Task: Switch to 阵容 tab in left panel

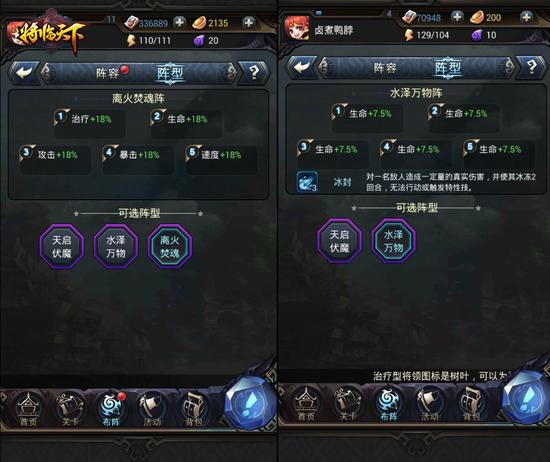Action: pos(108,73)
